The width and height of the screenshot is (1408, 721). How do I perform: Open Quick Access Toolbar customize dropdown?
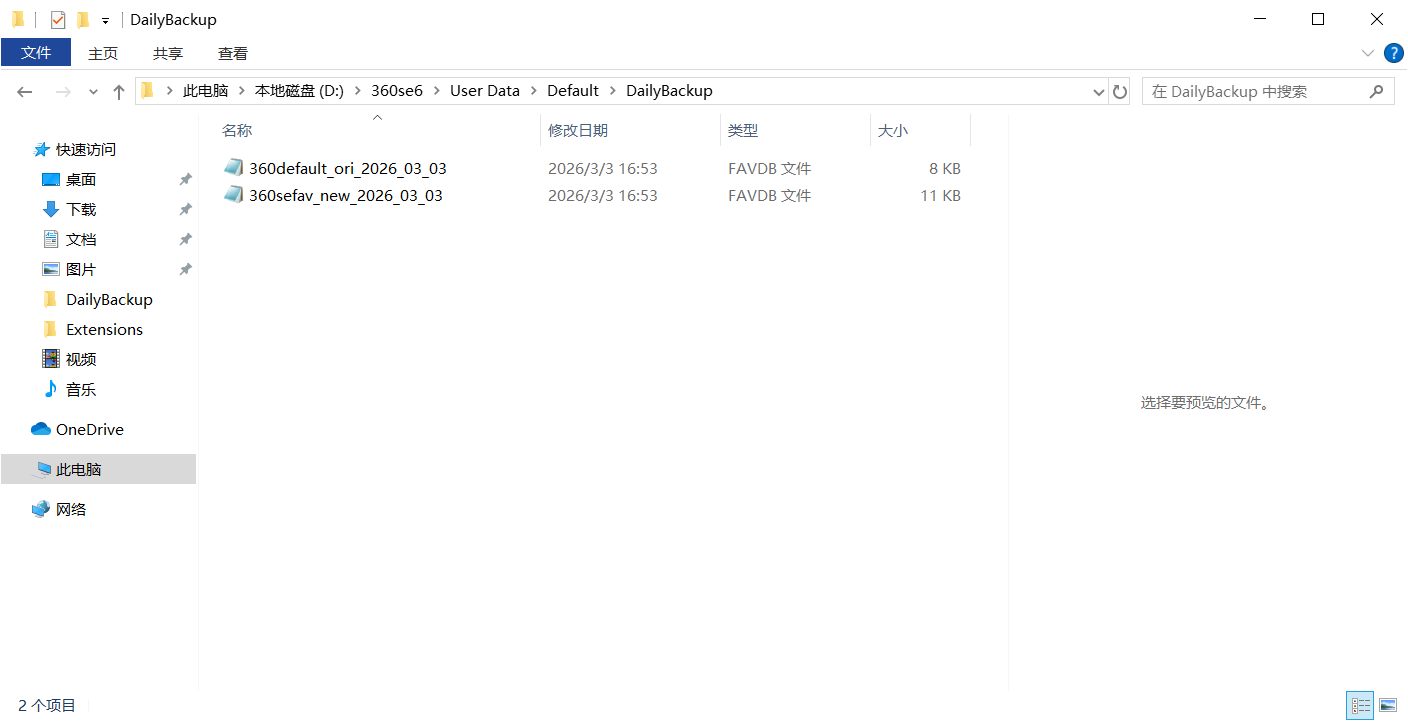105,21
